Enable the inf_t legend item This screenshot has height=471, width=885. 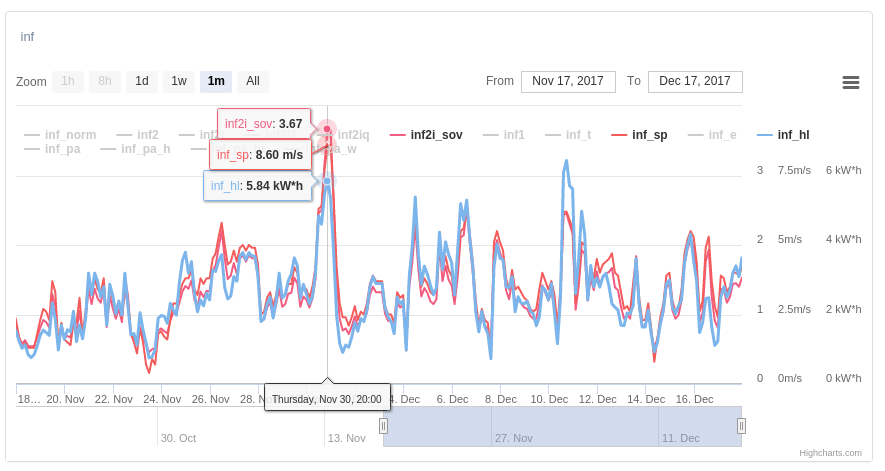click(x=568, y=135)
